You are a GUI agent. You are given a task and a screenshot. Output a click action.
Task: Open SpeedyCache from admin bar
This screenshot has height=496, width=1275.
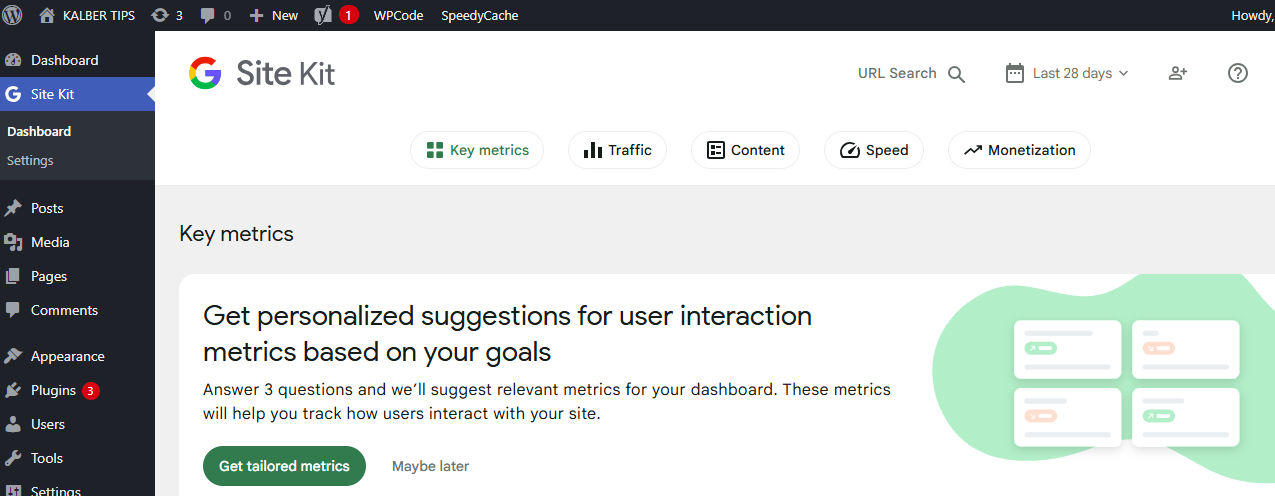tap(479, 15)
